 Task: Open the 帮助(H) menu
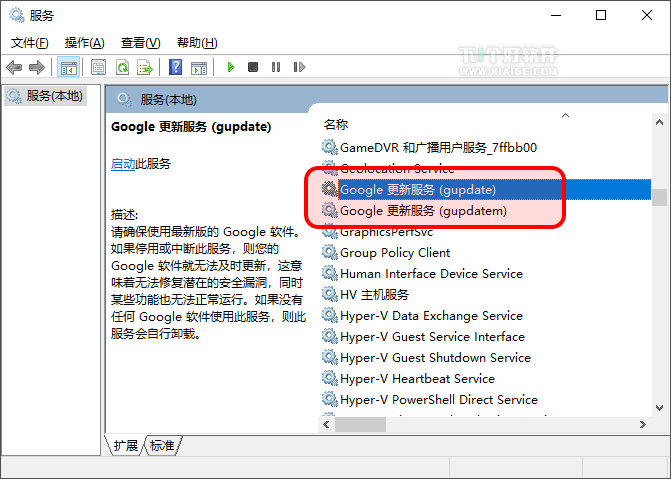(x=197, y=43)
